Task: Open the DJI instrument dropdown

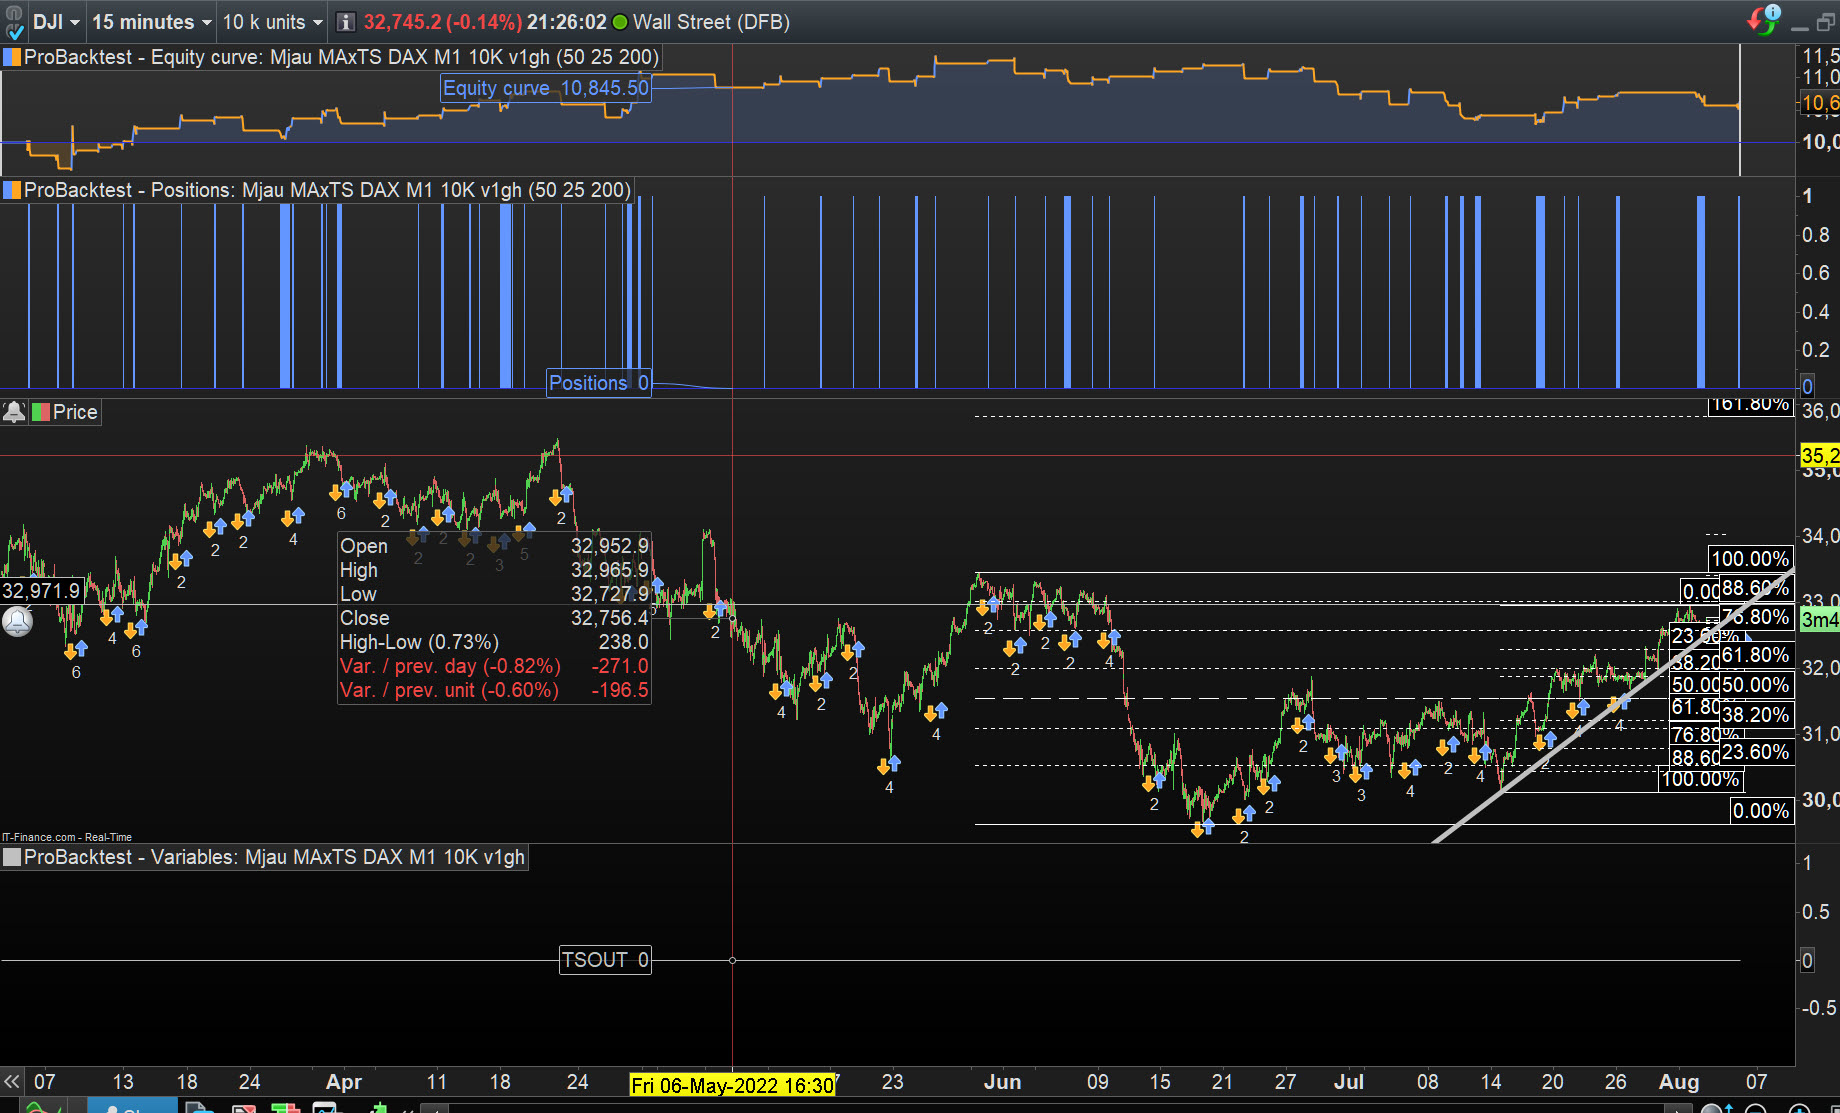Action: point(56,22)
